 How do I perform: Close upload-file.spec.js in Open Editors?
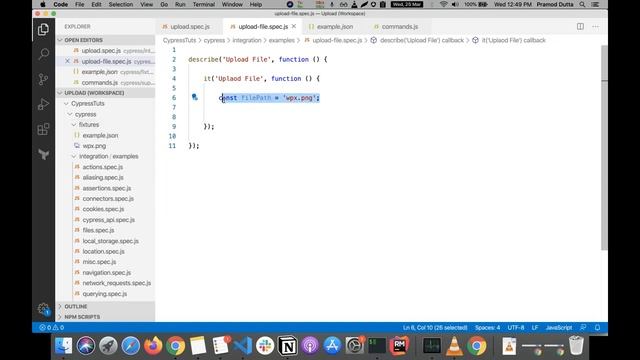click(x=68, y=61)
